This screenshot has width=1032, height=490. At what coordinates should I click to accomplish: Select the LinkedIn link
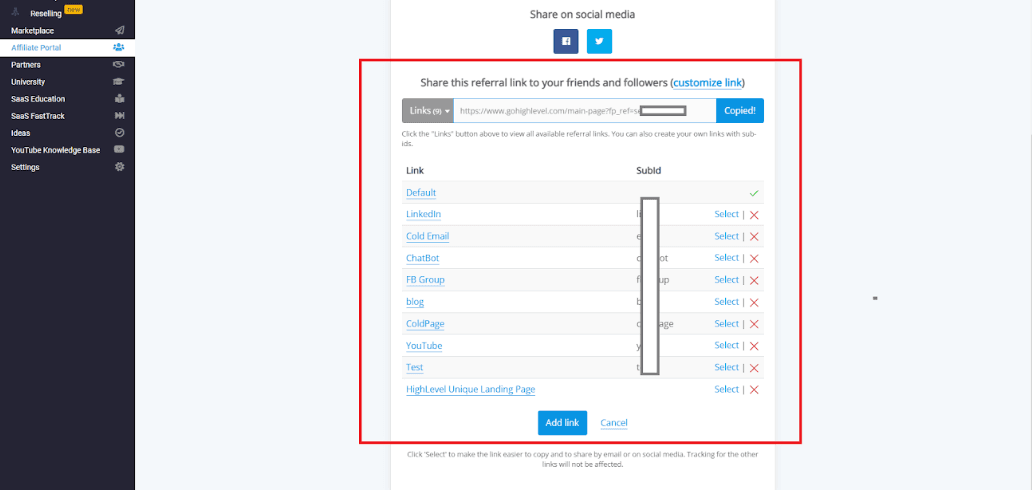727,214
